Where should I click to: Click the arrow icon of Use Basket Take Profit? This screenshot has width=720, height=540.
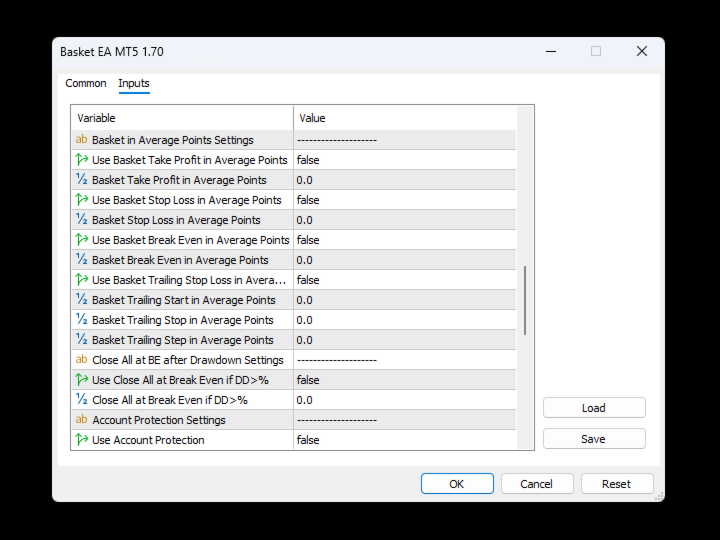tap(81, 160)
